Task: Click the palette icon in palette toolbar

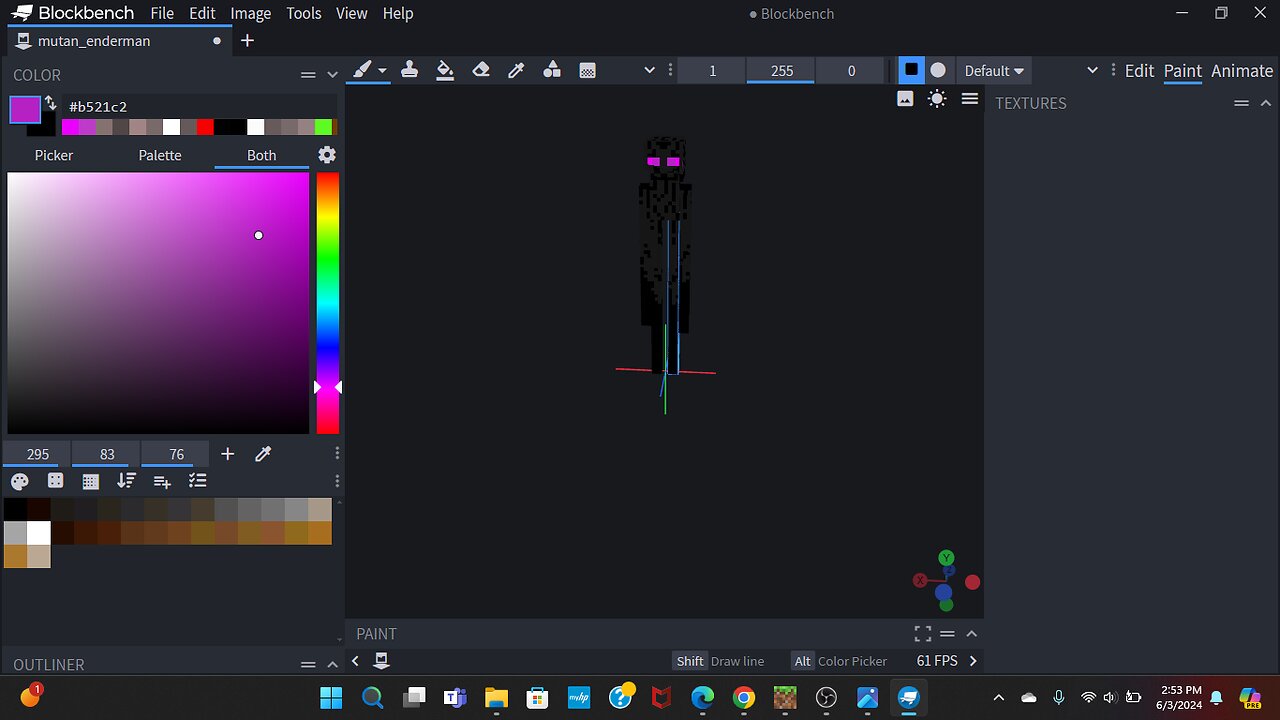Action: click(19, 481)
